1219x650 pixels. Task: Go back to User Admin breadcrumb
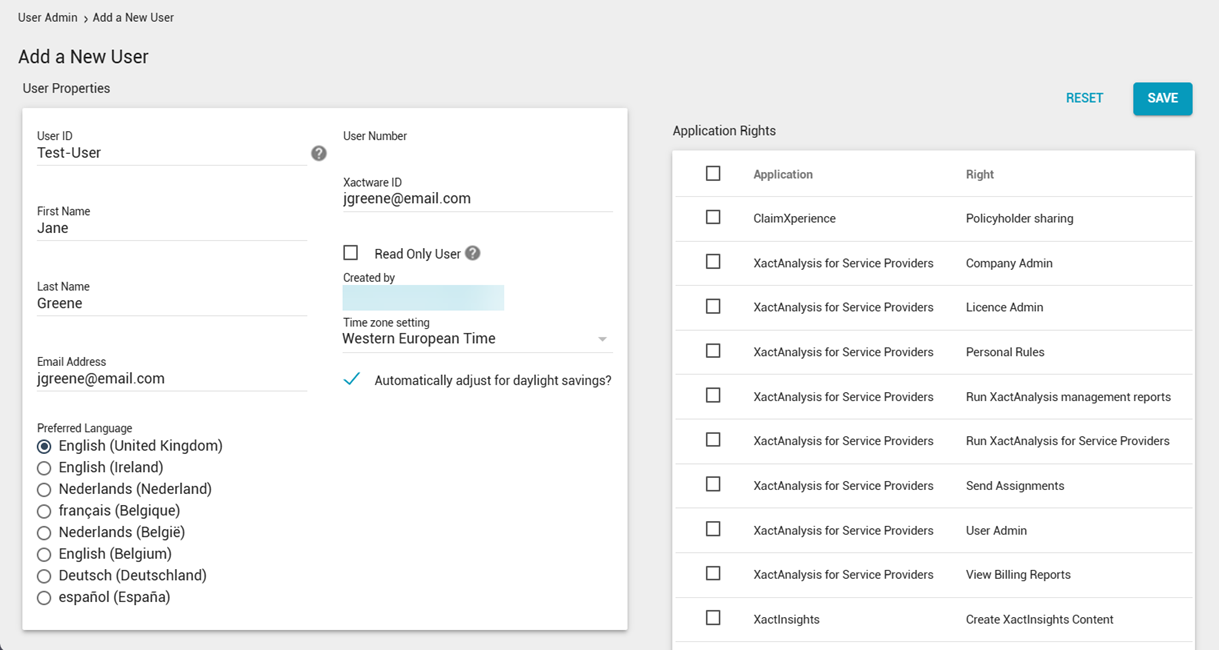(47, 18)
